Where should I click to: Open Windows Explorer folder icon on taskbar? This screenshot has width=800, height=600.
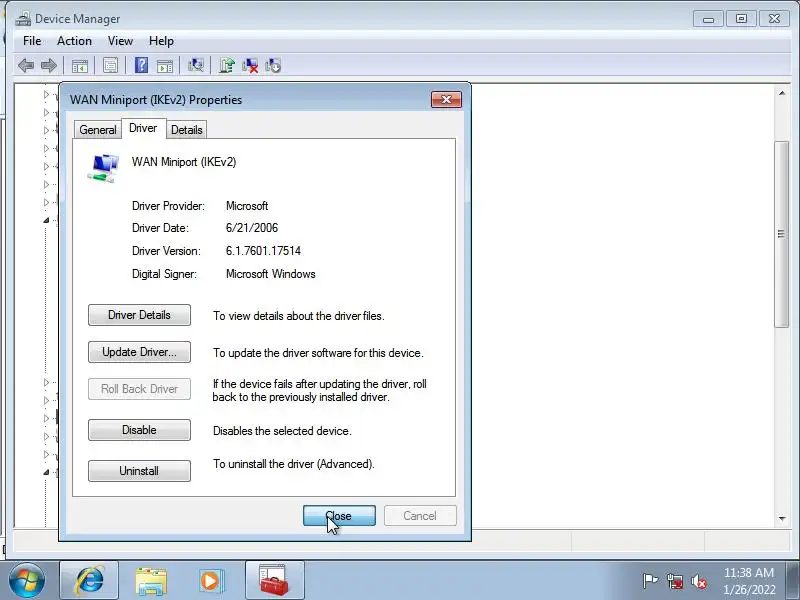coord(151,581)
